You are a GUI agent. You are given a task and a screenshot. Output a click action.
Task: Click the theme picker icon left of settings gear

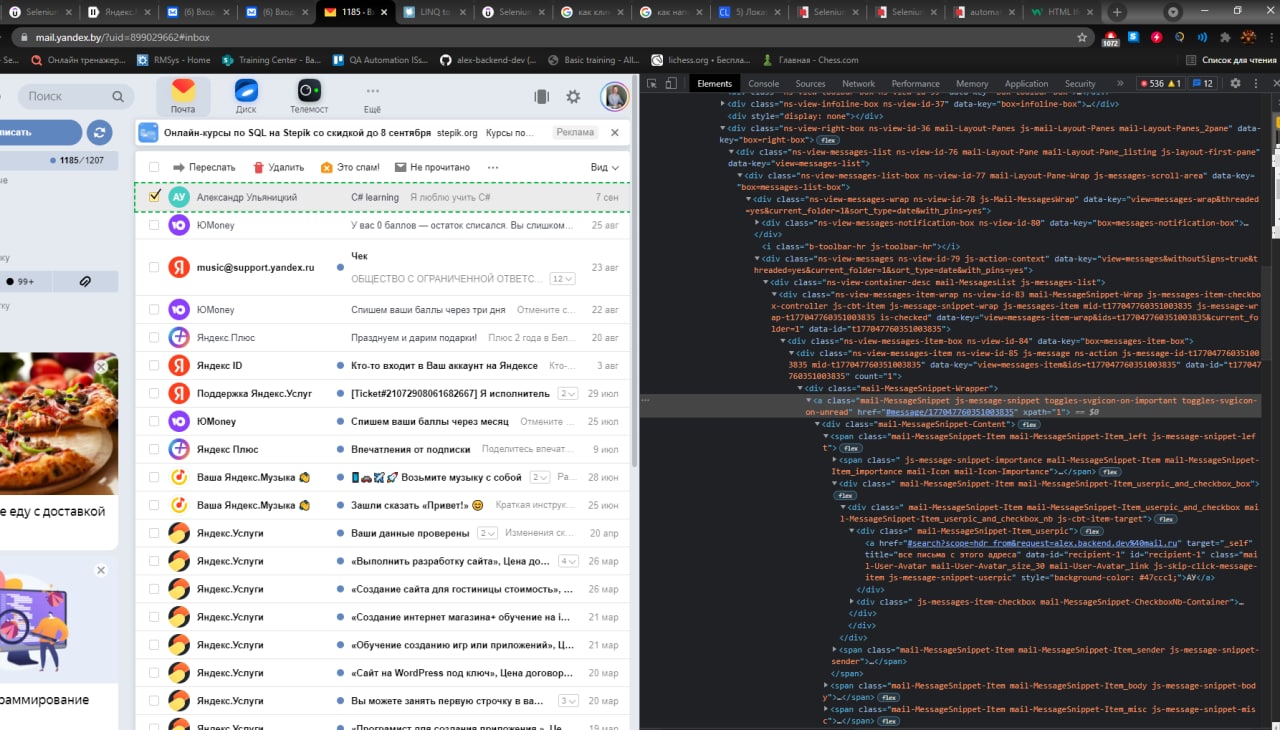pos(541,97)
